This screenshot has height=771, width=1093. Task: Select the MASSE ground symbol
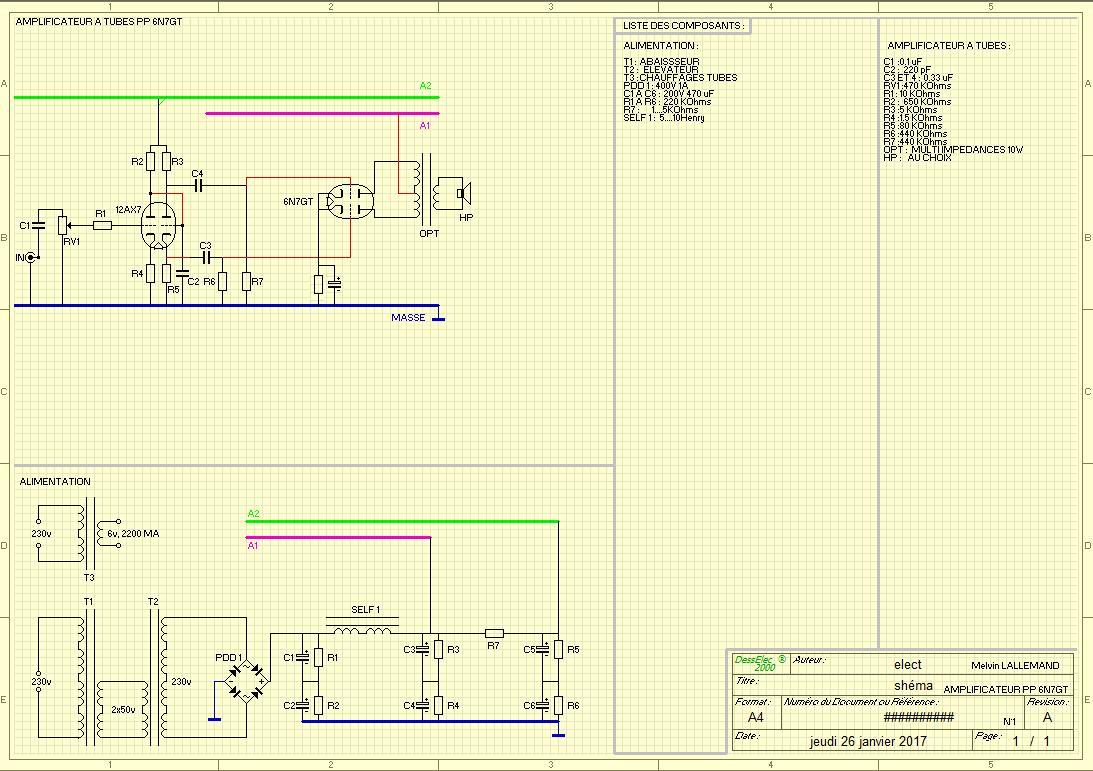(x=438, y=319)
